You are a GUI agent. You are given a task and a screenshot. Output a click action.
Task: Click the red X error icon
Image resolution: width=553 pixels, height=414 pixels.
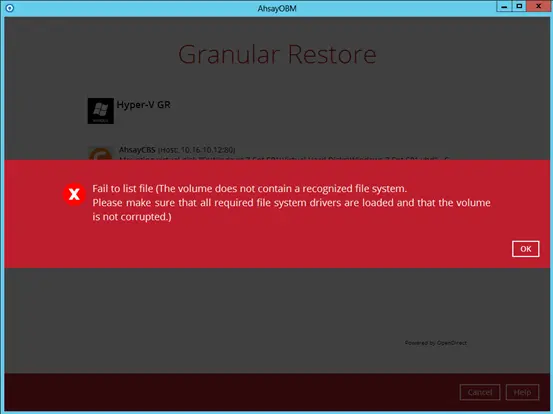74,194
